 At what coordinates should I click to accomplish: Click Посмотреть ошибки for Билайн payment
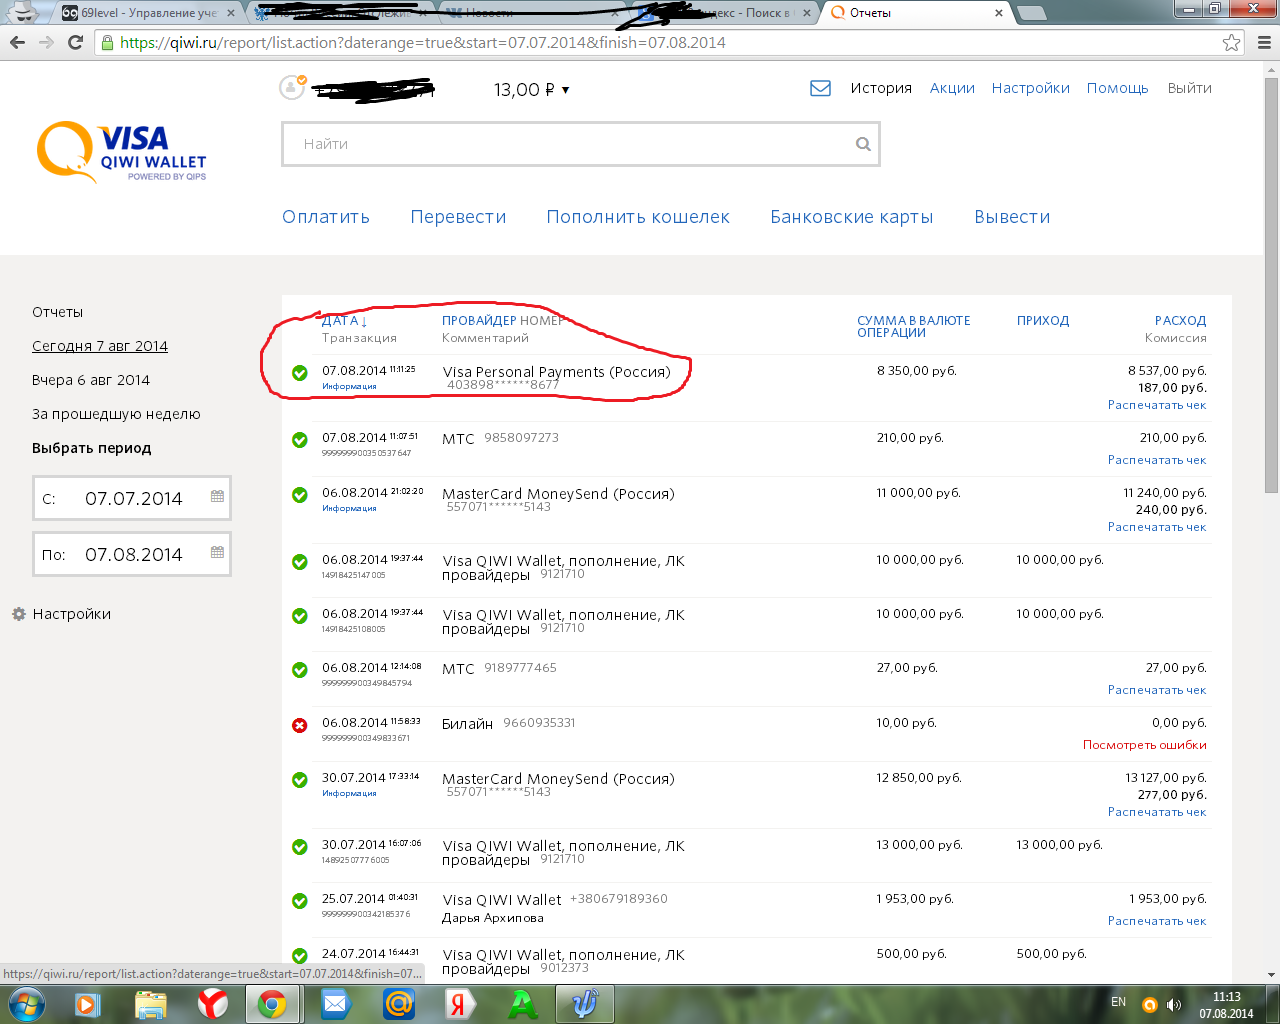coord(1145,745)
